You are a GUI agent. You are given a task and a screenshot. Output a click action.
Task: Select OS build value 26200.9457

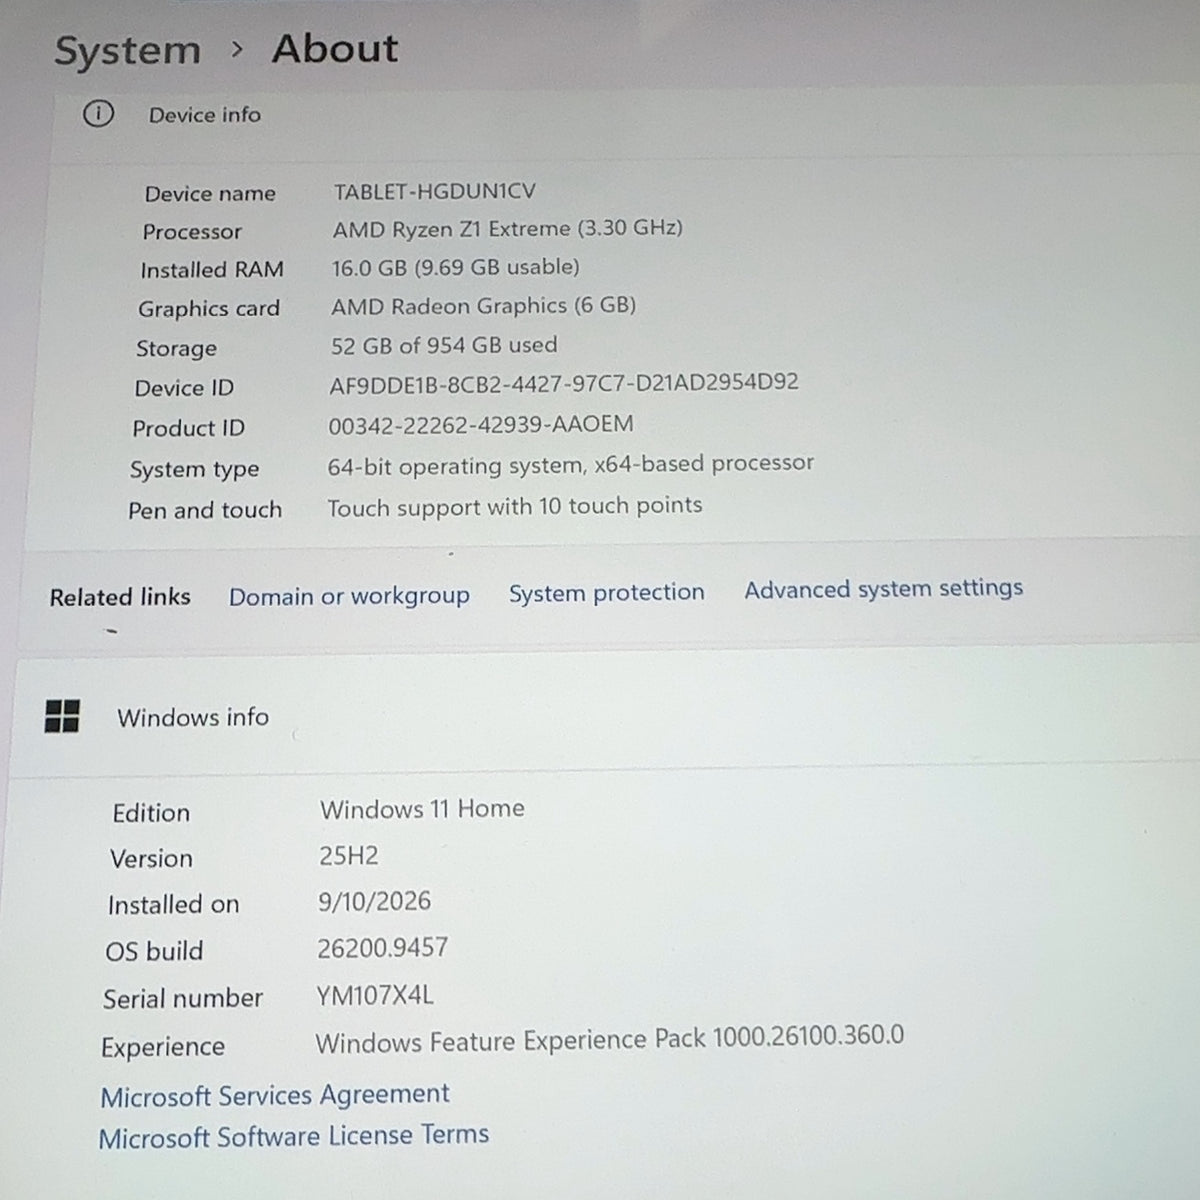click(382, 947)
